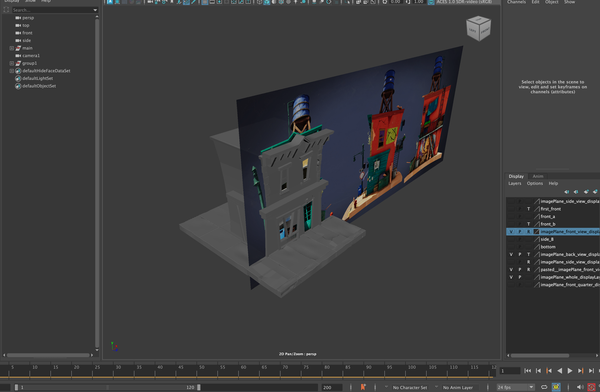Step forward one frame

click(x=591, y=371)
